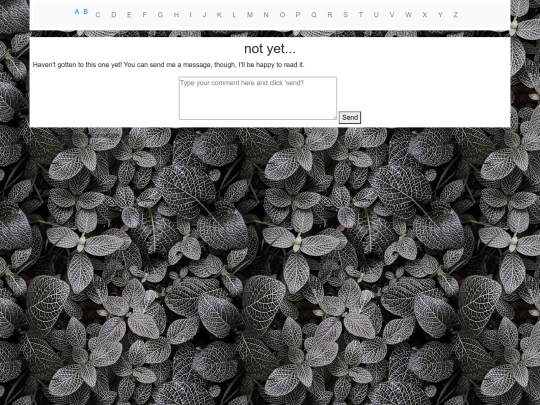
Task: Go to letter O in navigation
Action: pyautogui.click(x=282, y=15)
